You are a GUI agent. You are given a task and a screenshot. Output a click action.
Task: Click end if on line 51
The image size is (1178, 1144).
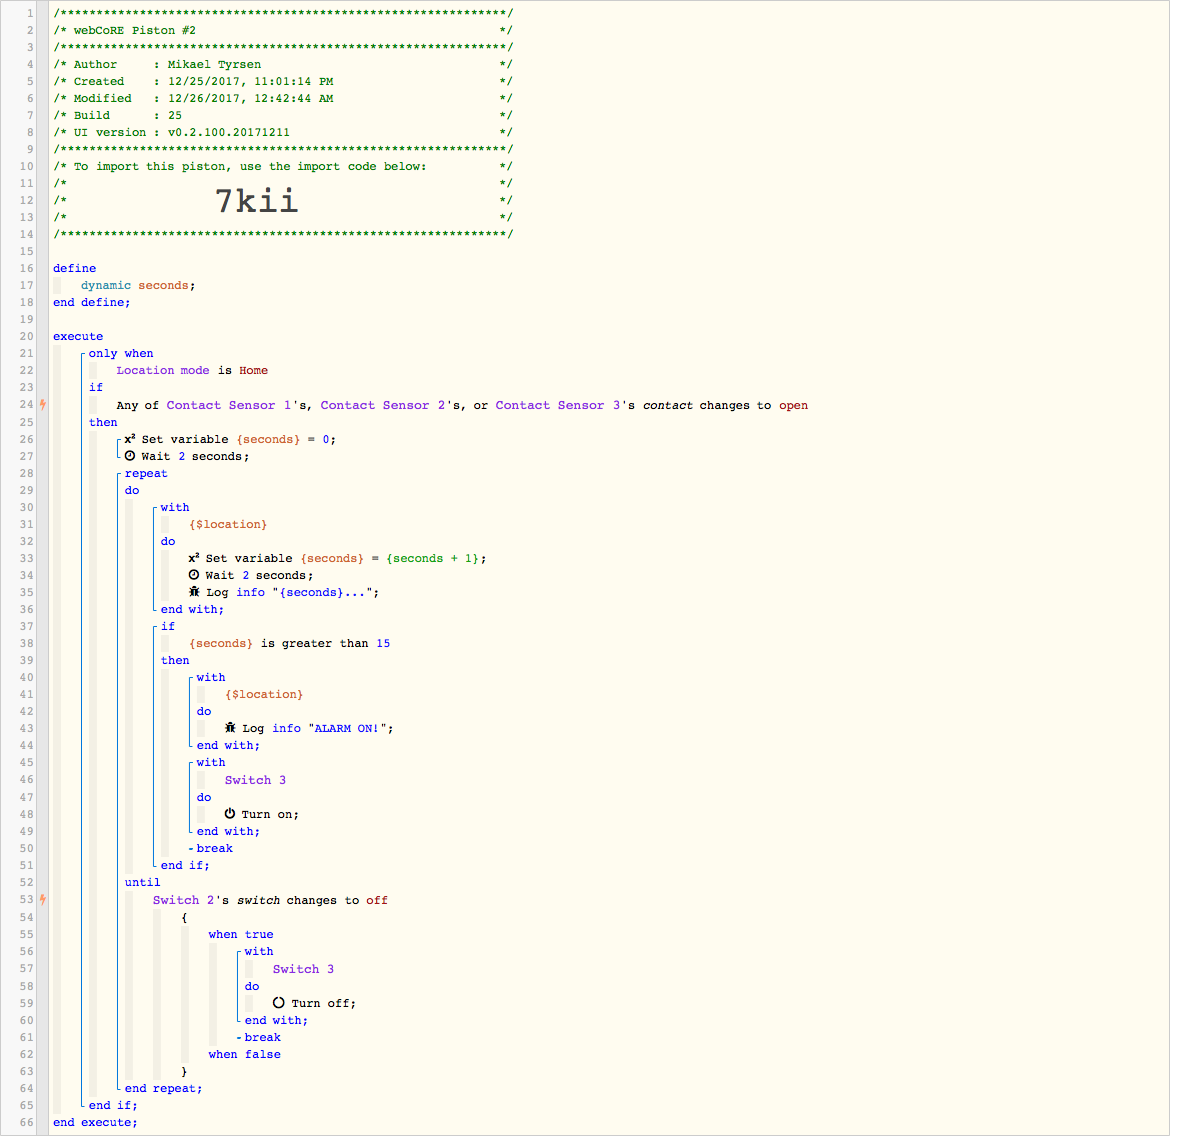(185, 865)
